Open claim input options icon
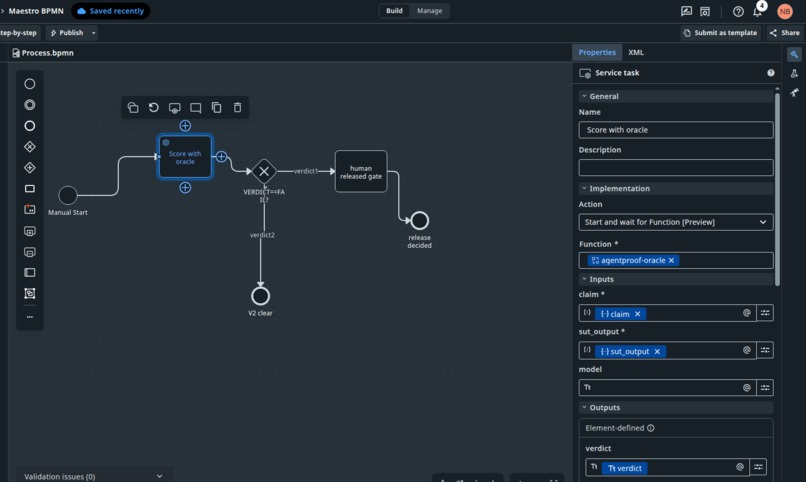The width and height of the screenshot is (806, 482). 765,313
